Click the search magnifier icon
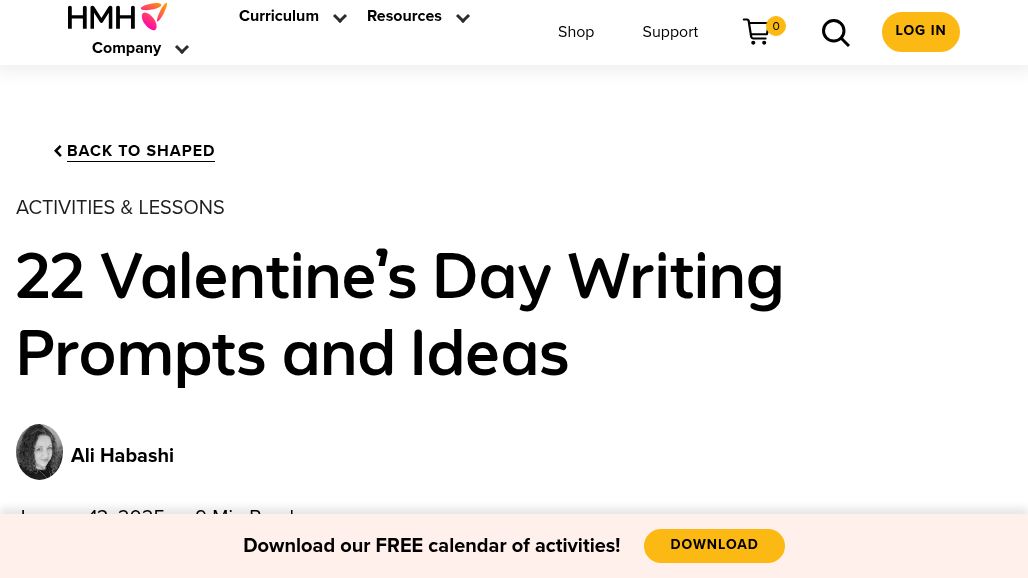 tap(835, 33)
